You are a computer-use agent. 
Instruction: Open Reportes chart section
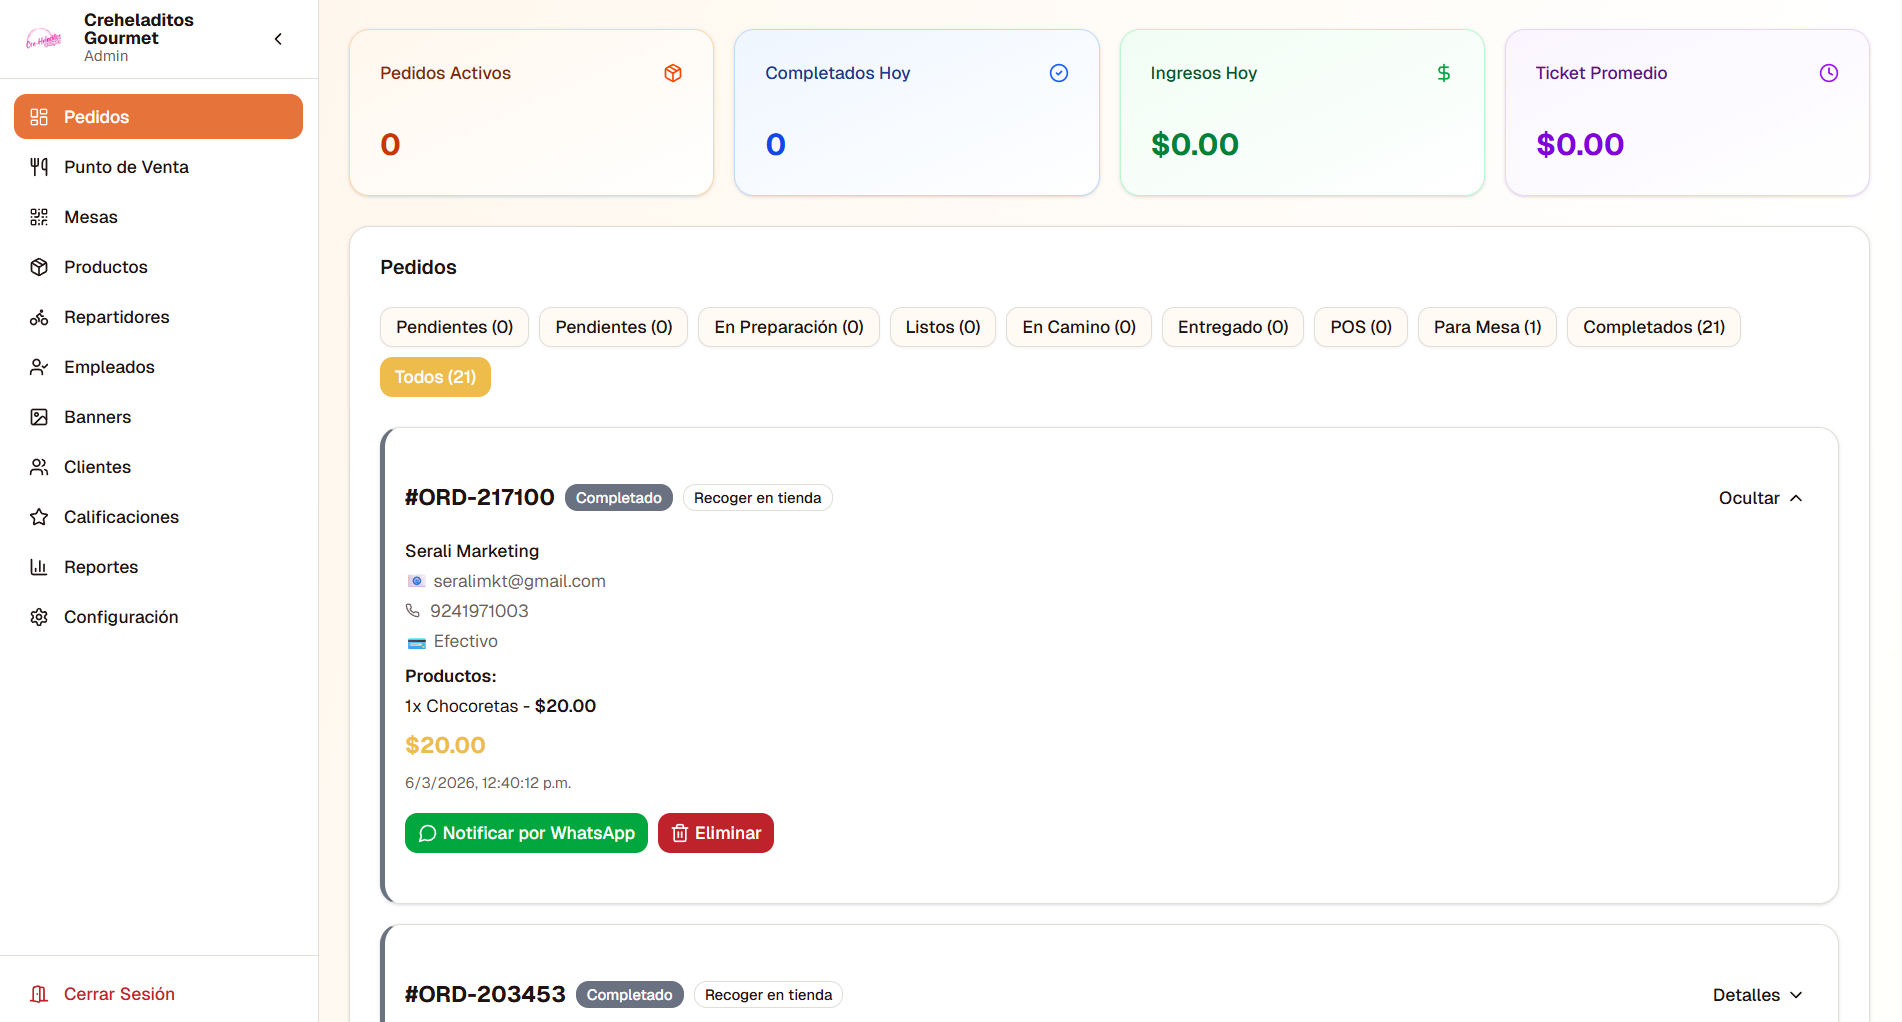[158, 567]
